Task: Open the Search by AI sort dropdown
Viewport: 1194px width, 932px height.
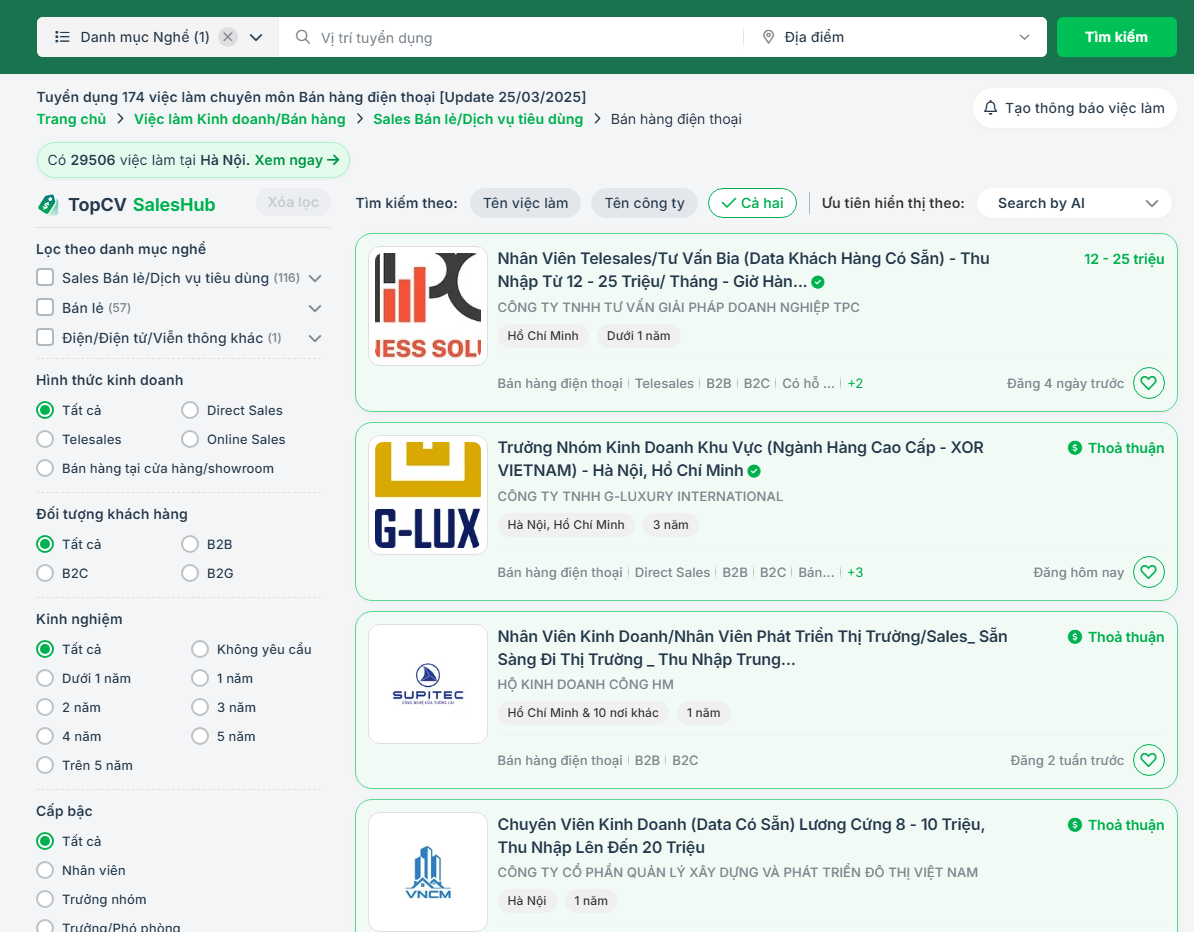Action: 1074,203
